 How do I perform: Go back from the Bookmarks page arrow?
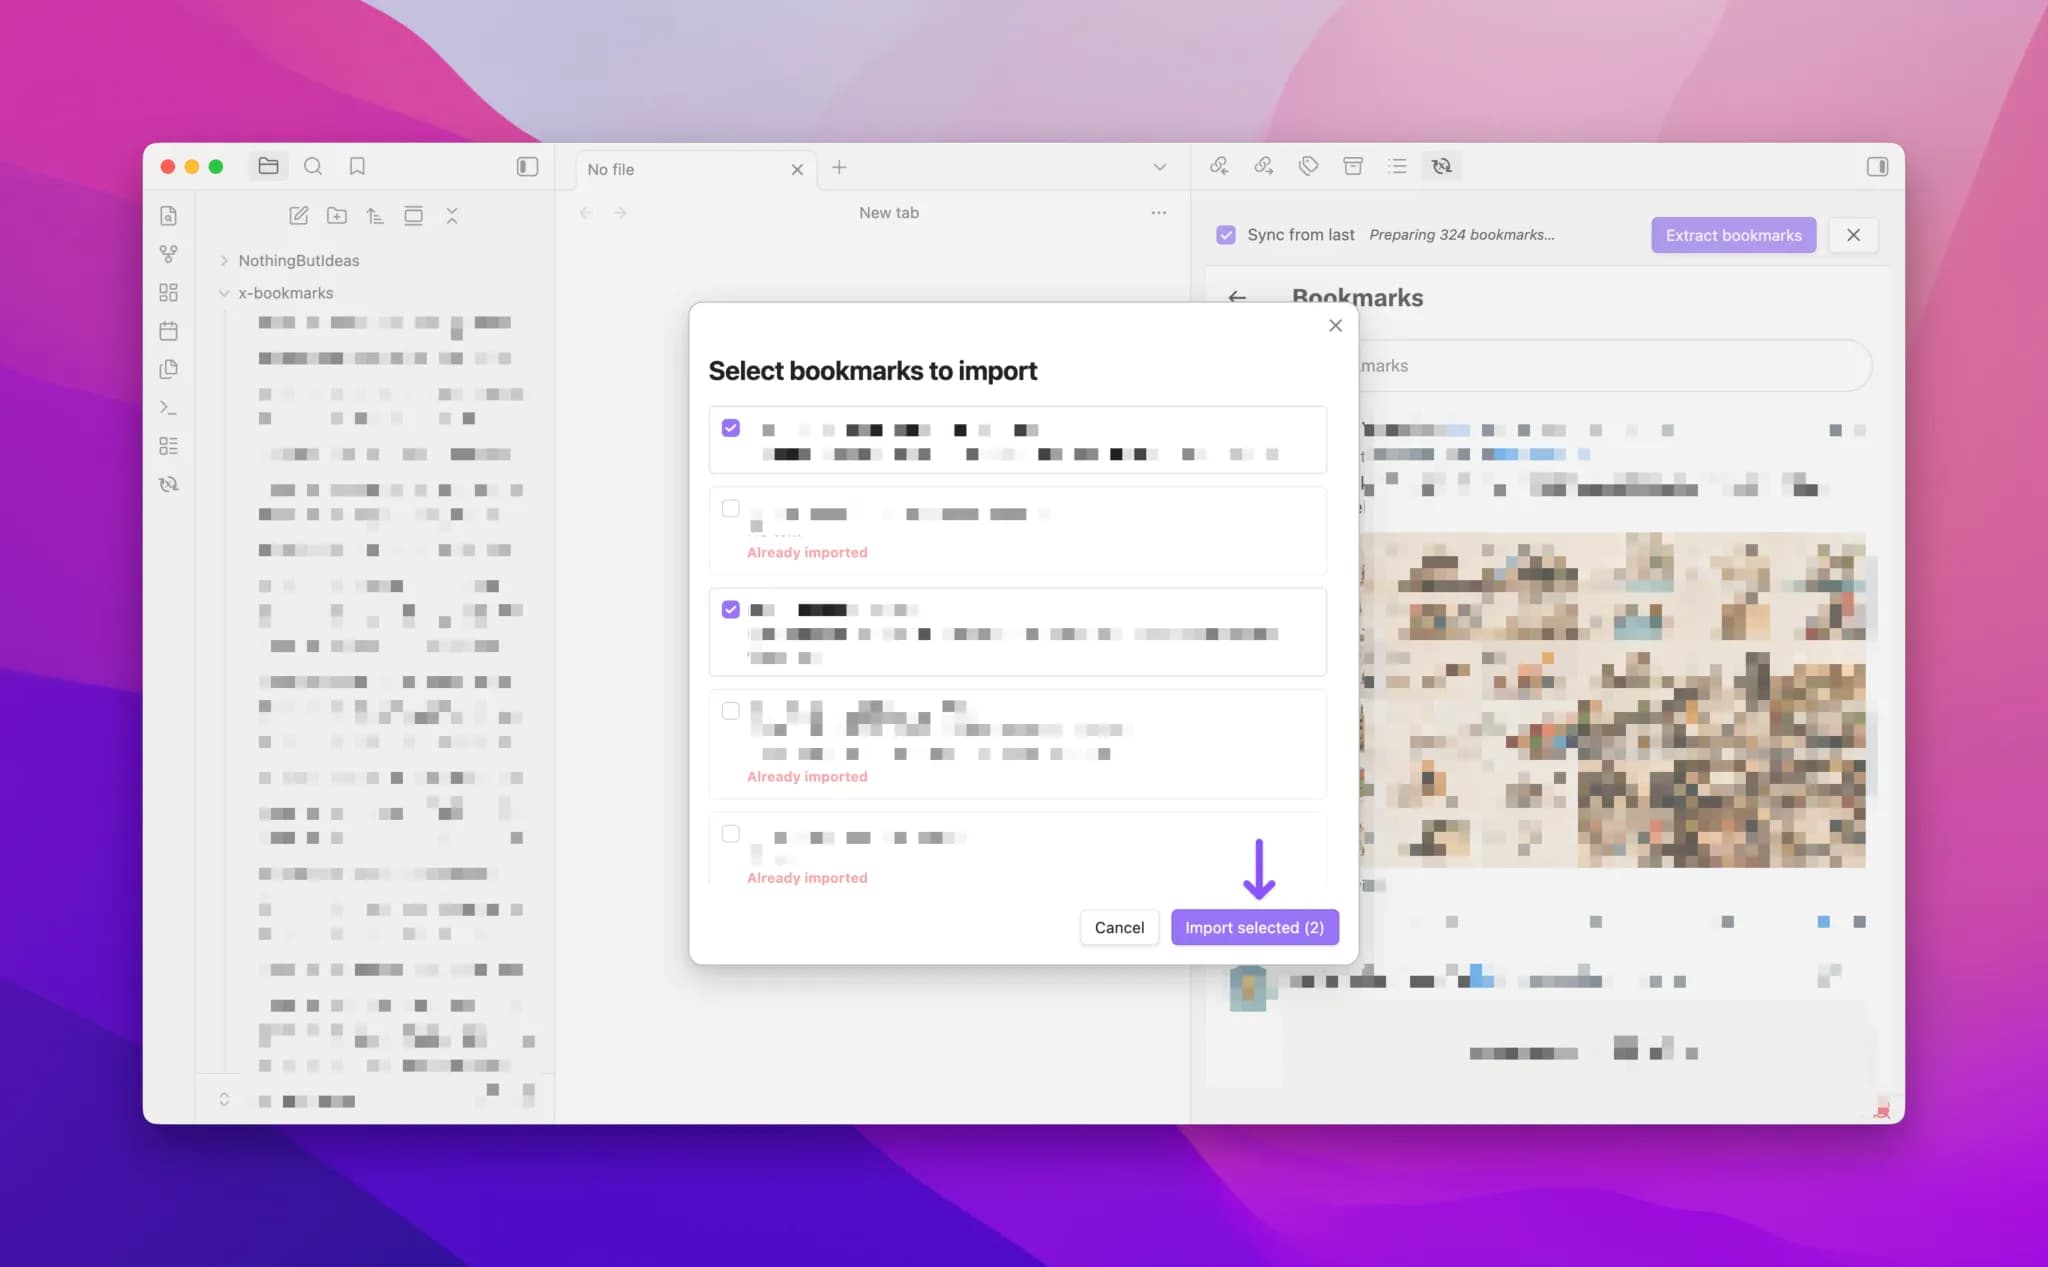coord(1238,297)
